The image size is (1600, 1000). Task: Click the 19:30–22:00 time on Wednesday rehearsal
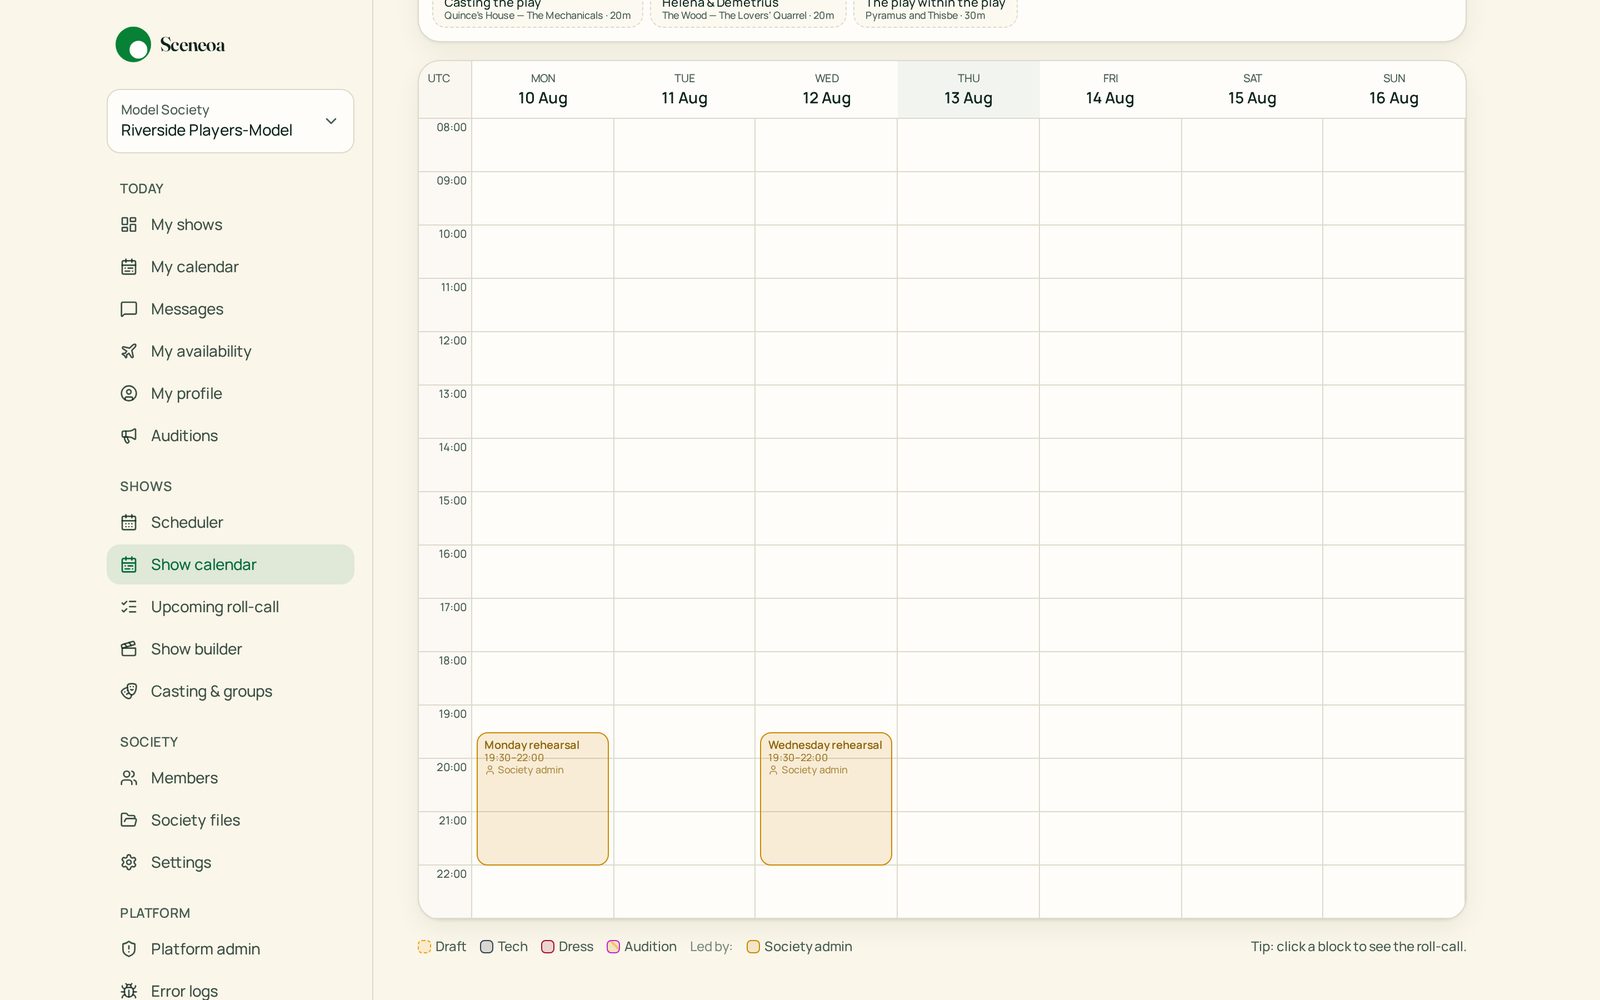(x=798, y=758)
